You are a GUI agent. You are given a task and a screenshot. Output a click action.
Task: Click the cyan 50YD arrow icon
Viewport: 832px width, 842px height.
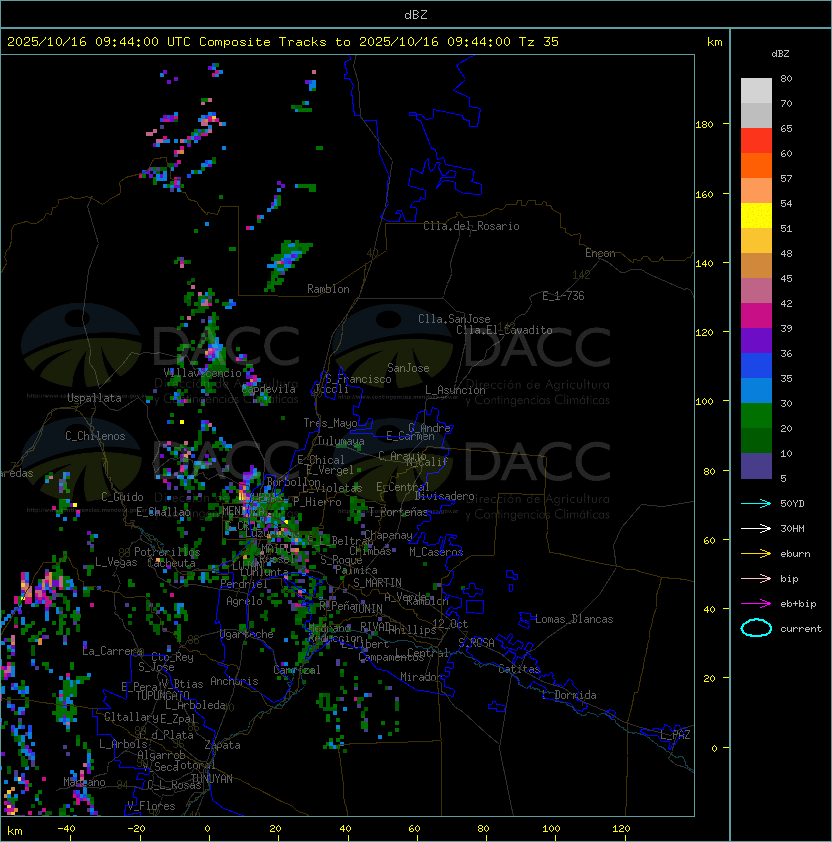click(756, 504)
